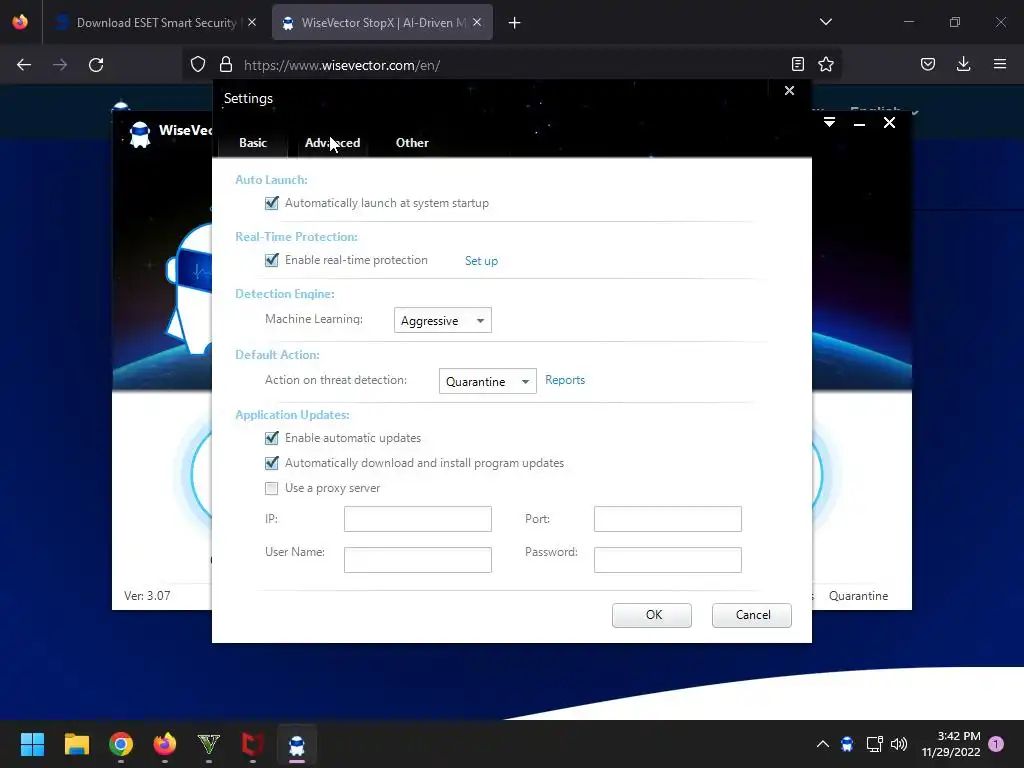Go forward in Firefox
1024x768 pixels.
point(60,65)
